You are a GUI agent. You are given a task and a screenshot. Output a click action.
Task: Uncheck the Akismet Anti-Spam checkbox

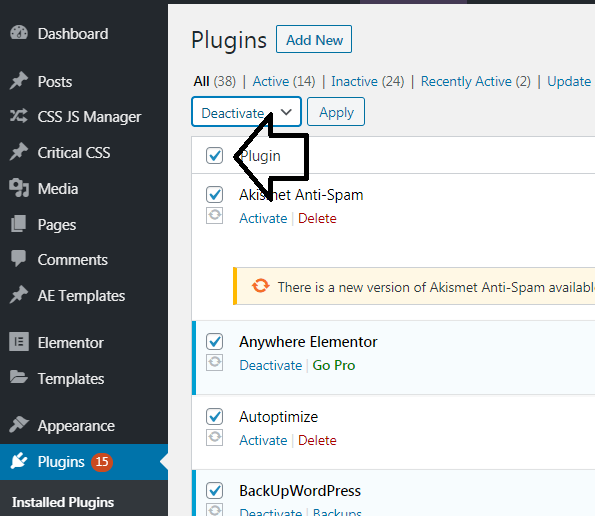click(x=214, y=195)
